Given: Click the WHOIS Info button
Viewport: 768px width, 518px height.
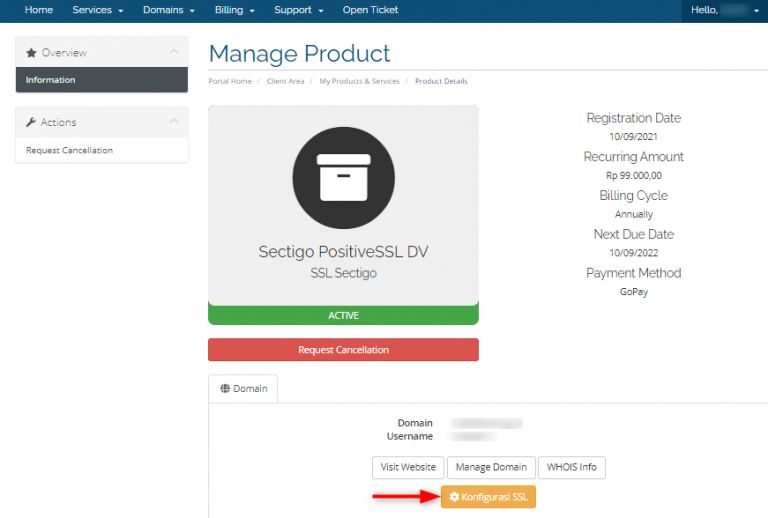Looking at the screenshot, I should click(572, 467).
